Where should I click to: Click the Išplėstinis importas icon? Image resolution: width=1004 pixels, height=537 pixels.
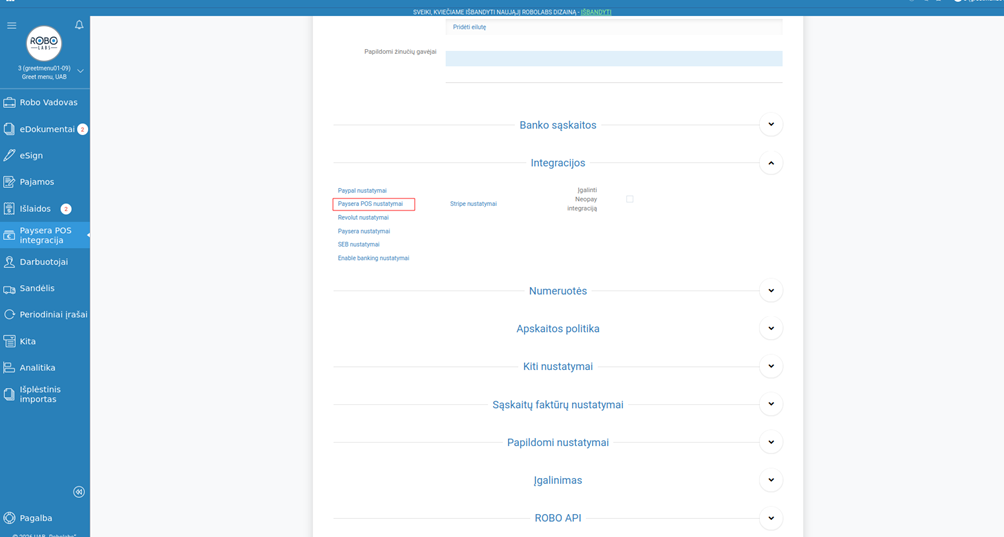(9, 394)
